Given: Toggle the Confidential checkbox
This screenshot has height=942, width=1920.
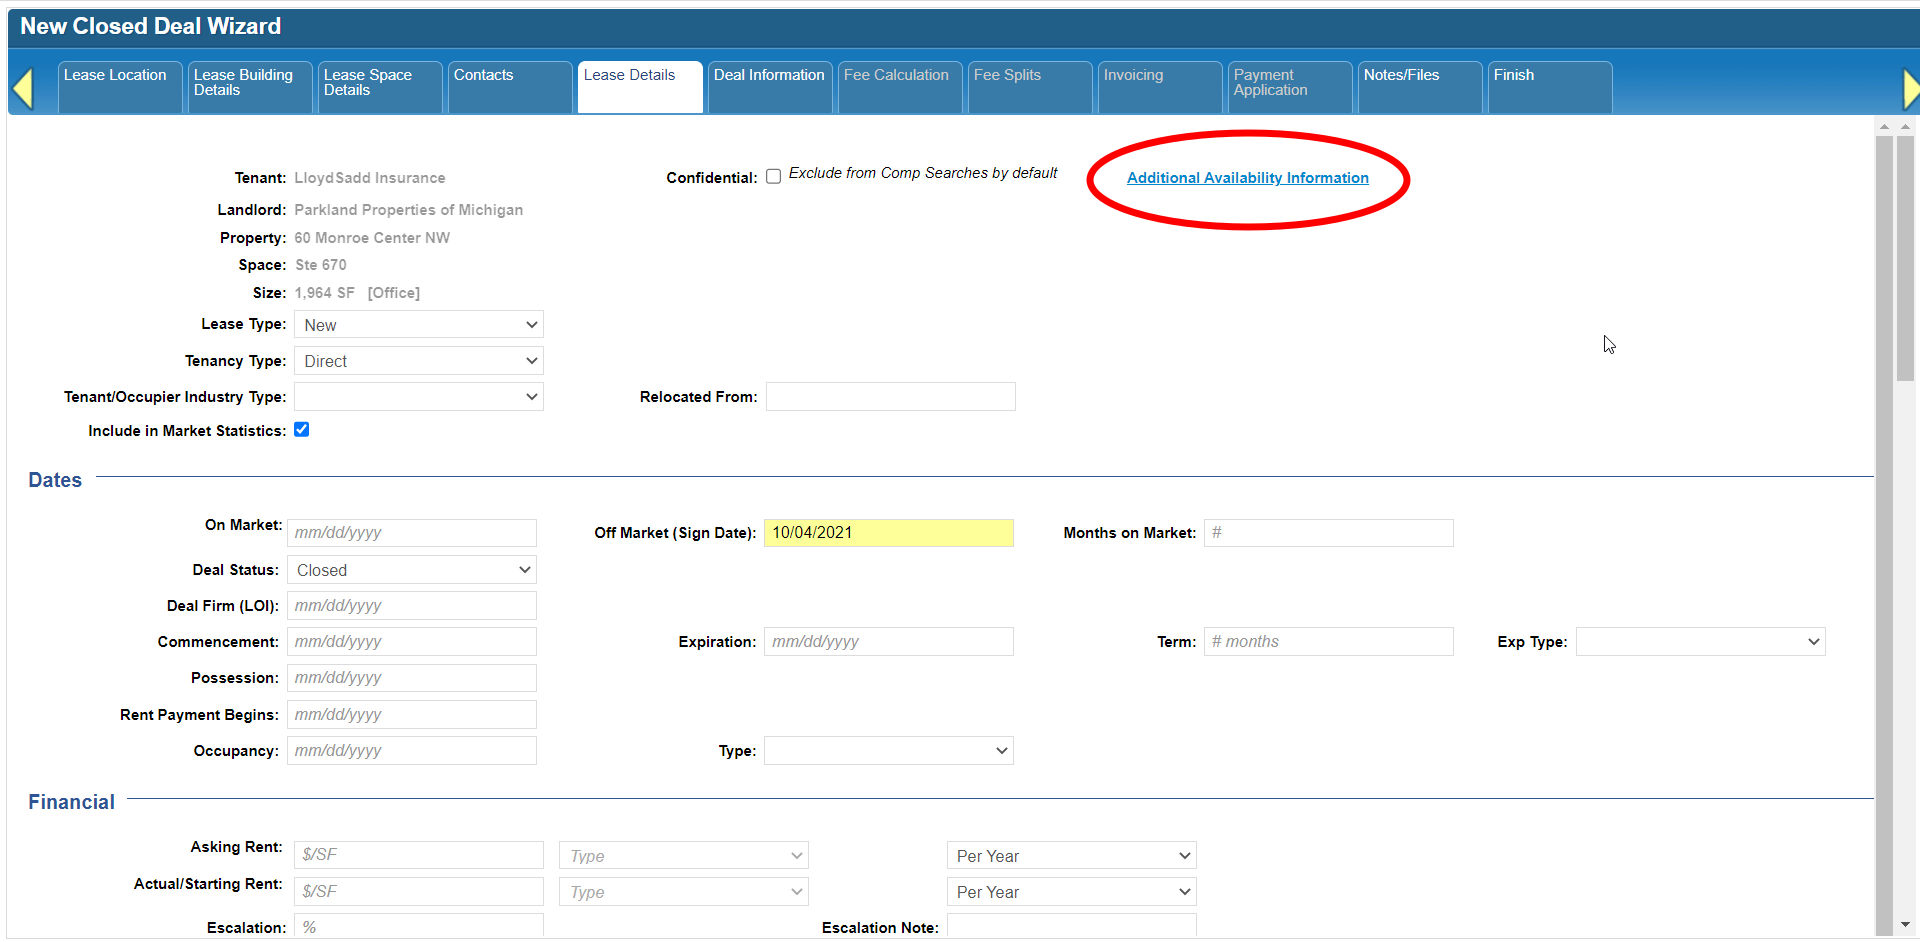Looking at the screenshot, I should (x=773, y=177).
